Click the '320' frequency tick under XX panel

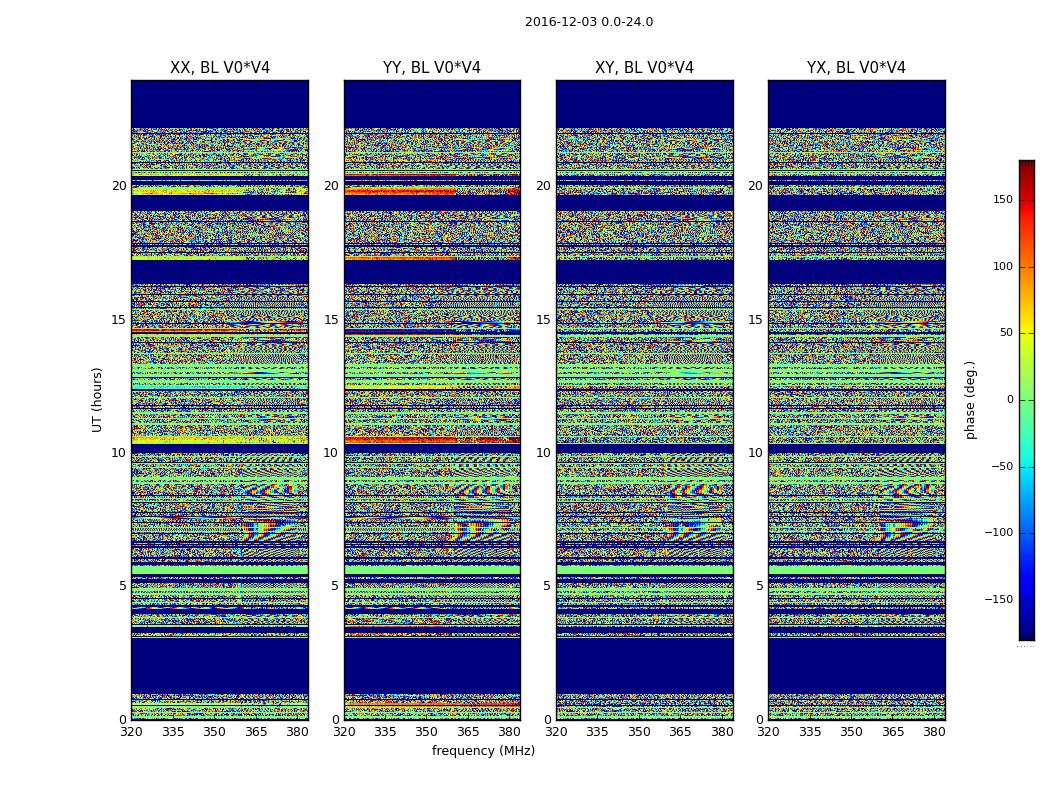click(x=131, y=732)
